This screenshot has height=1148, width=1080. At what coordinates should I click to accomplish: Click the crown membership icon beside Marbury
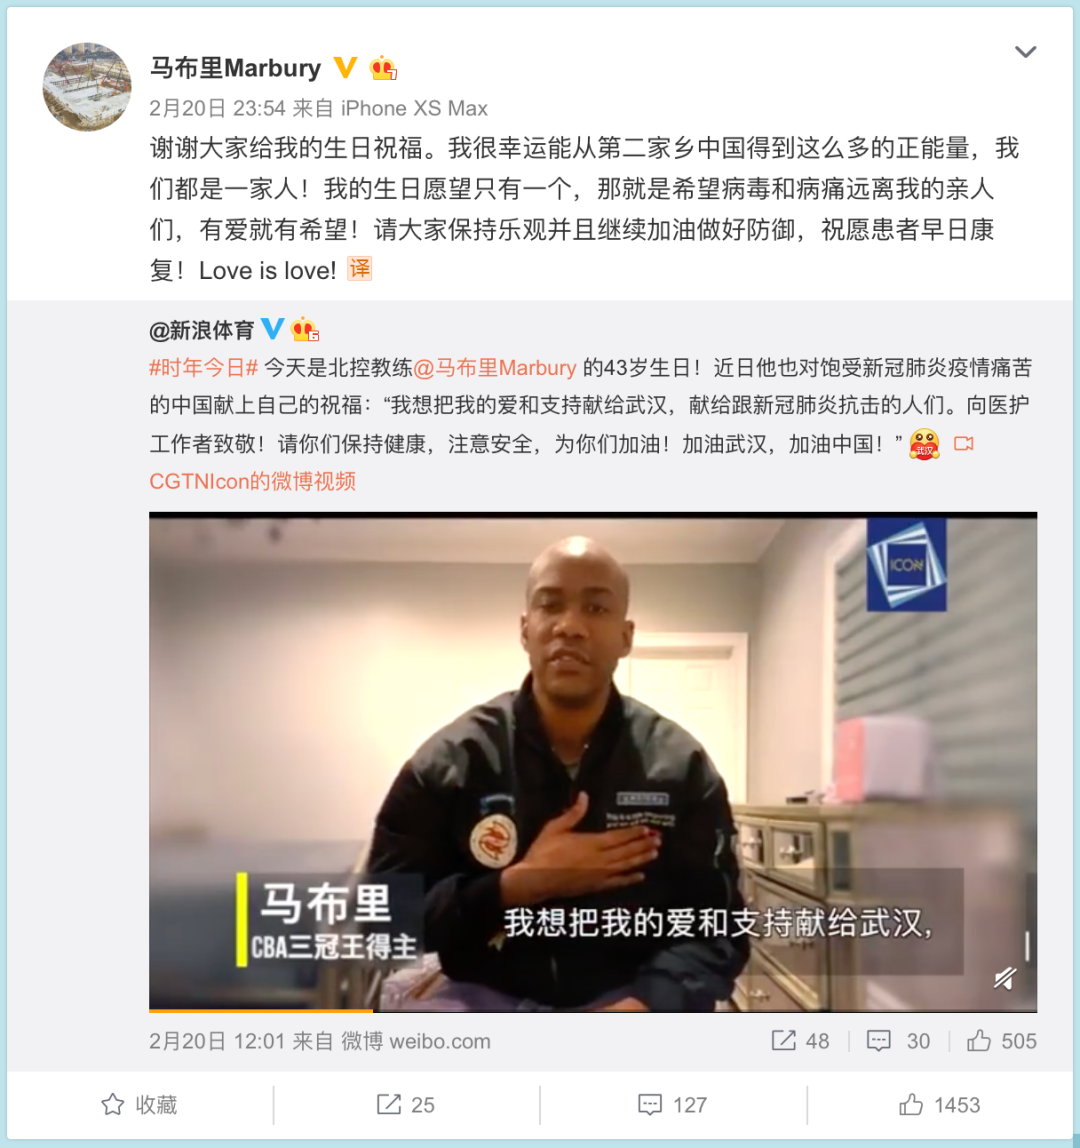click(384, 68)
